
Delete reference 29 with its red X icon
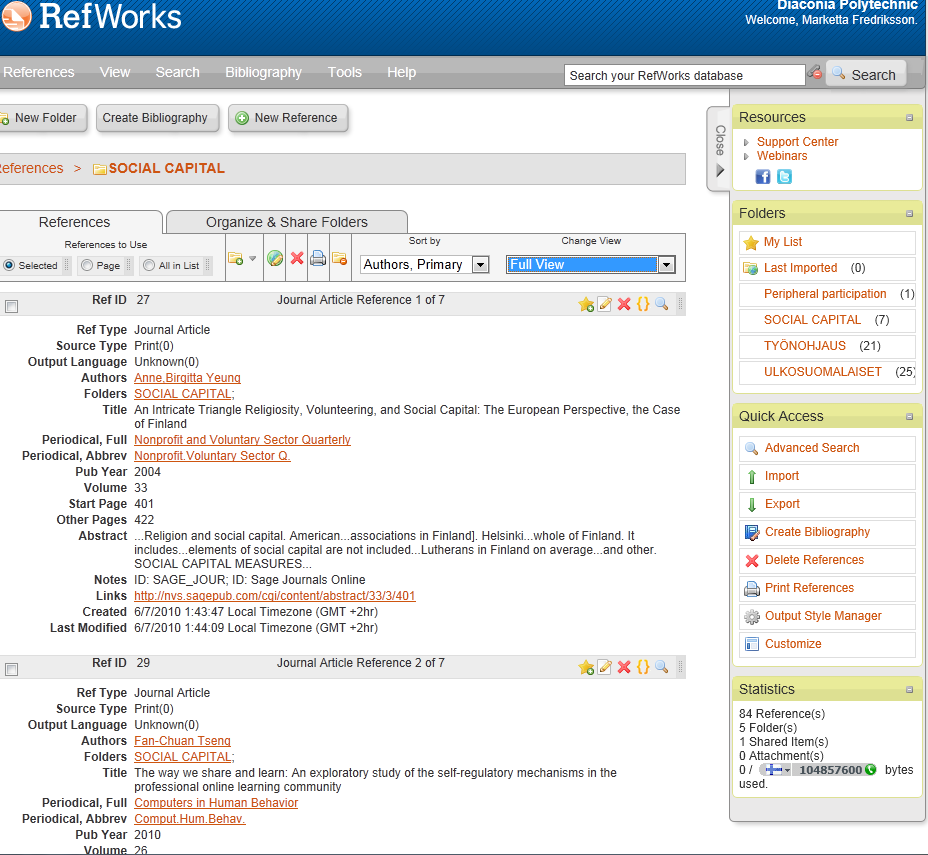click(624, 667)
